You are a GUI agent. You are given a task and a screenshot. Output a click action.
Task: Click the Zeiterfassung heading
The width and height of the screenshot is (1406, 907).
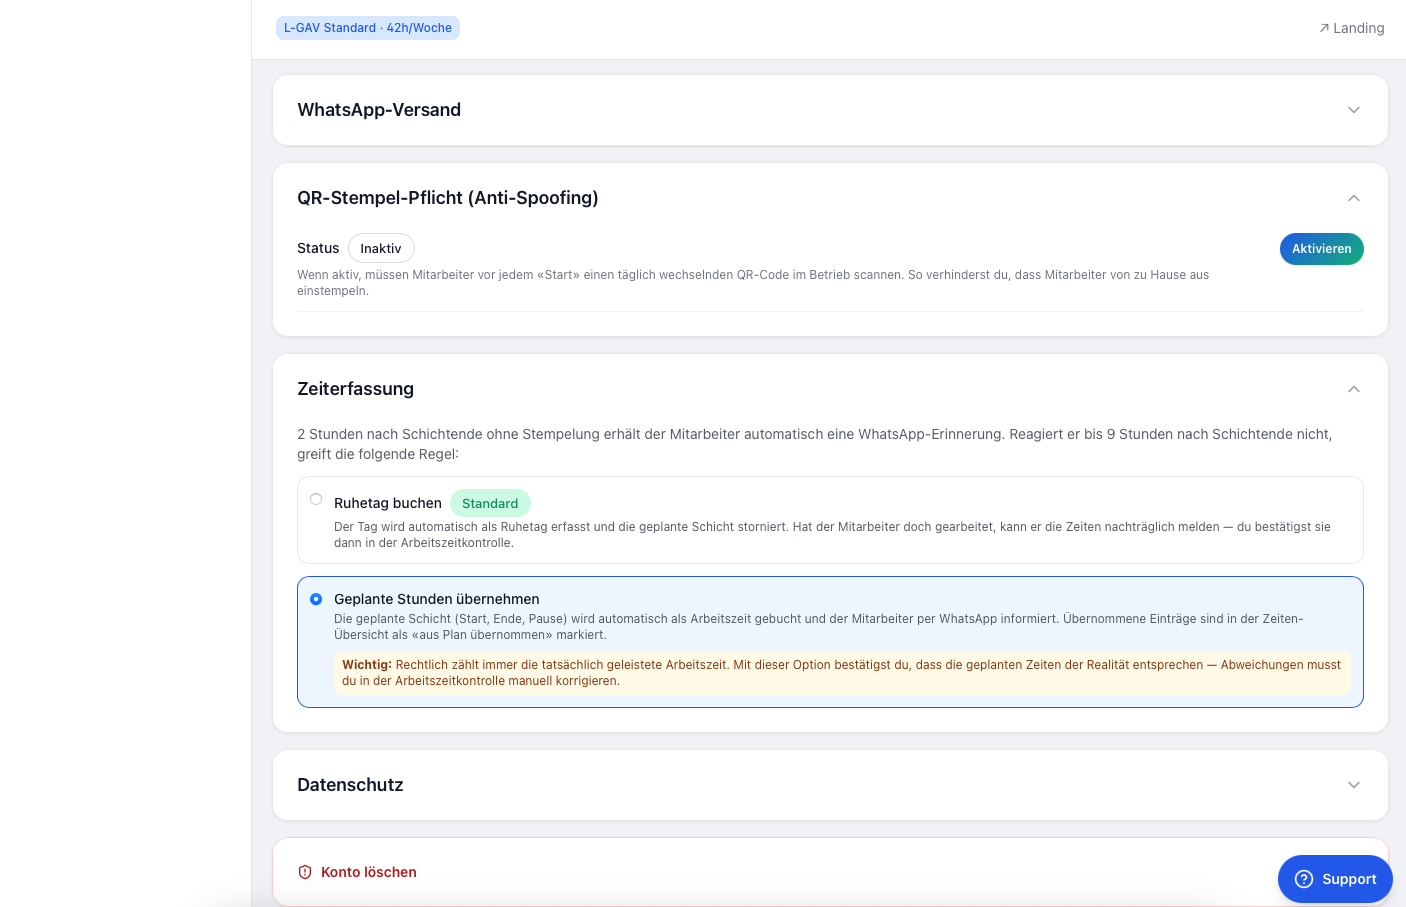tap(355, 389)
